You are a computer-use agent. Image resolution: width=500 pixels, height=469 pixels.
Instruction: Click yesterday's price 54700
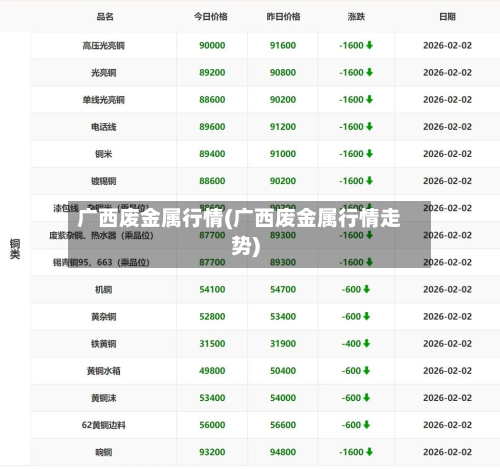pos(283,289)
